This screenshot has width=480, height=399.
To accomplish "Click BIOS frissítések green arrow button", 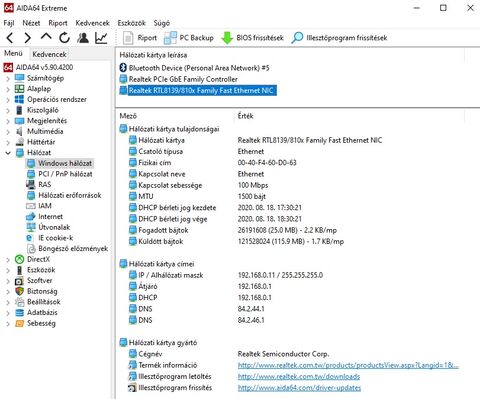I will [252, 38].
